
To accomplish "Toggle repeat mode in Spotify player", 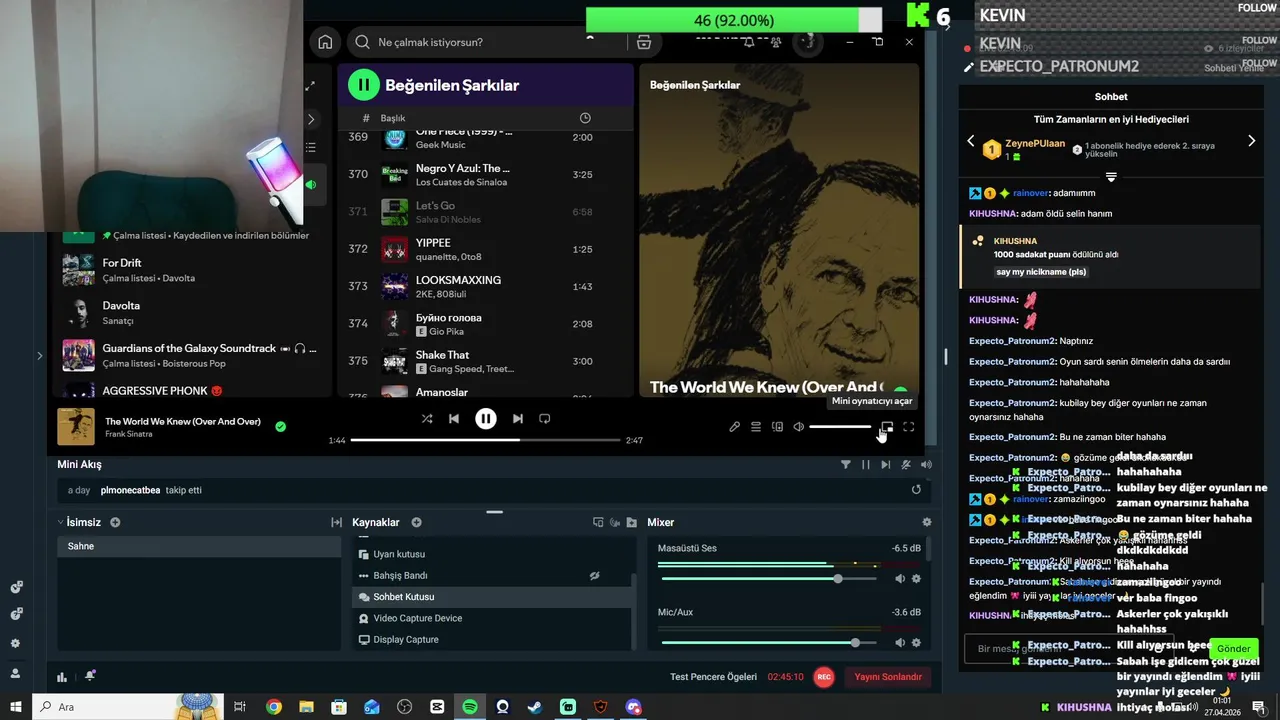I will pos(545,419).
